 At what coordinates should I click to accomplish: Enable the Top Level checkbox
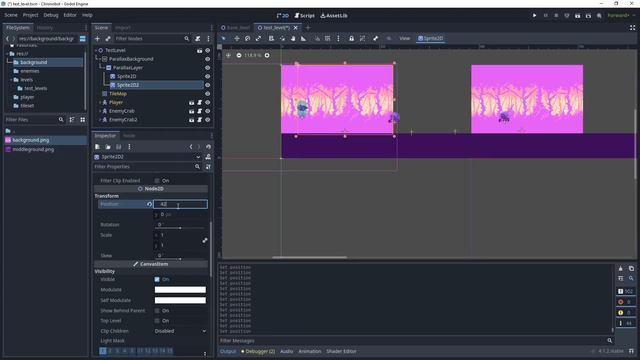(x=157, y=321)
